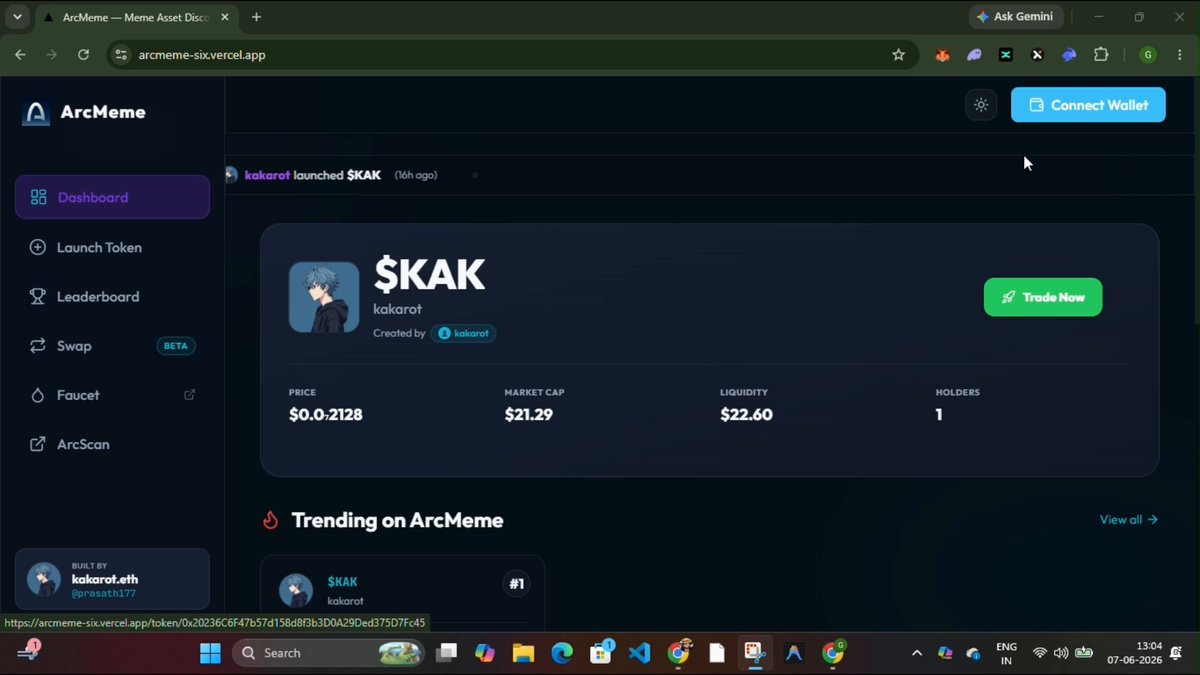Click the ArcMeme logo icon in sidebar
Viewport: 1200px width, 675px height.
36,113
